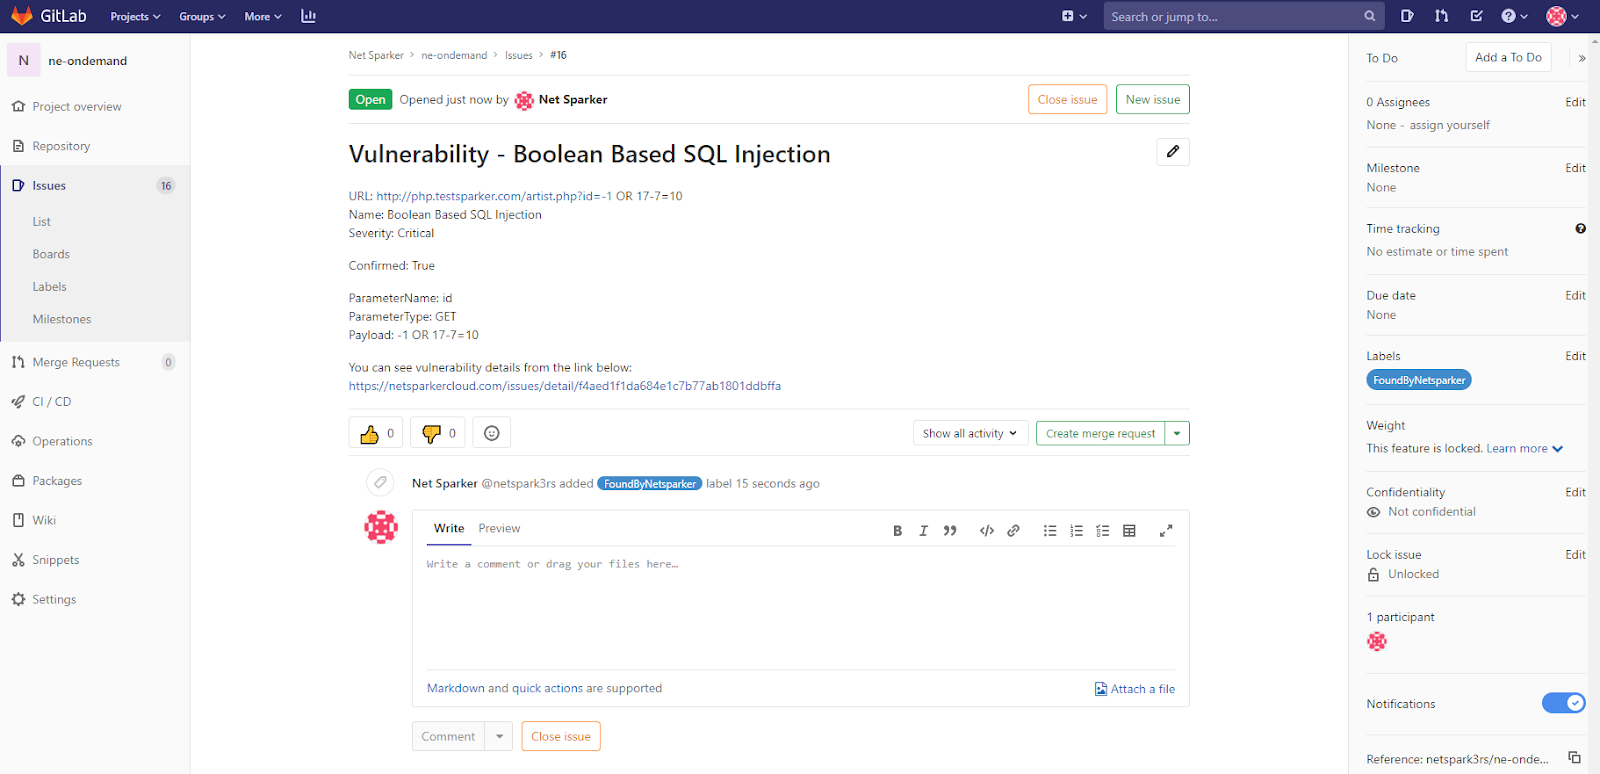Screen dimensions: 1600x774
Task: Click the pencil icon to edit issue title
Action: (x=1172, y=152)
